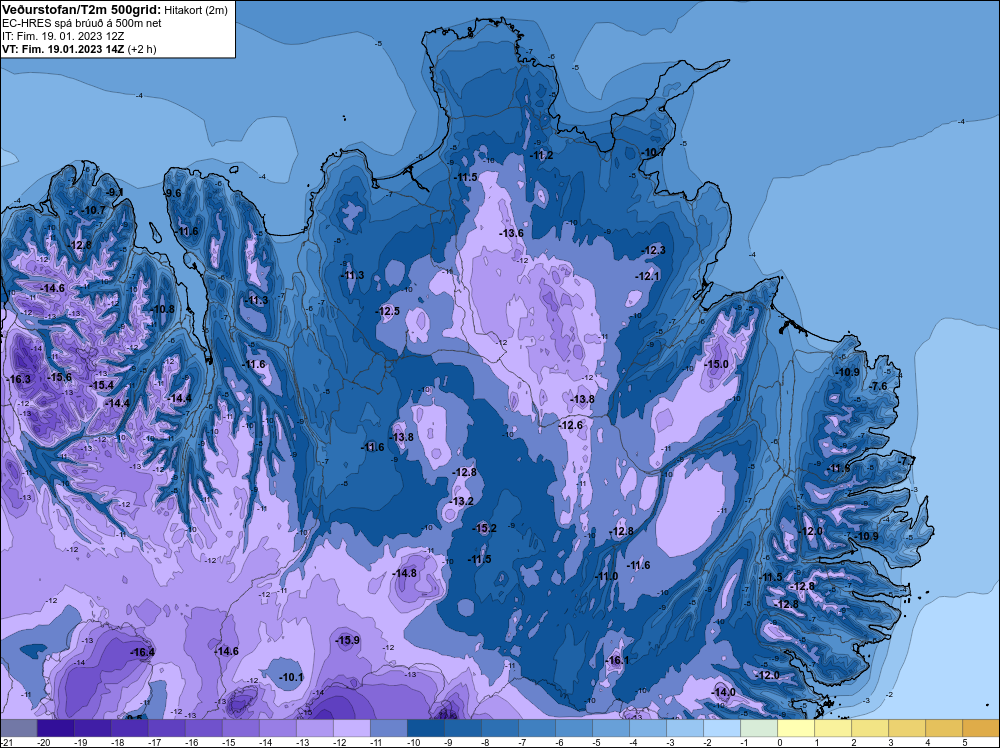Pick the legend swatch between -4 and -3

pos(647,728)
